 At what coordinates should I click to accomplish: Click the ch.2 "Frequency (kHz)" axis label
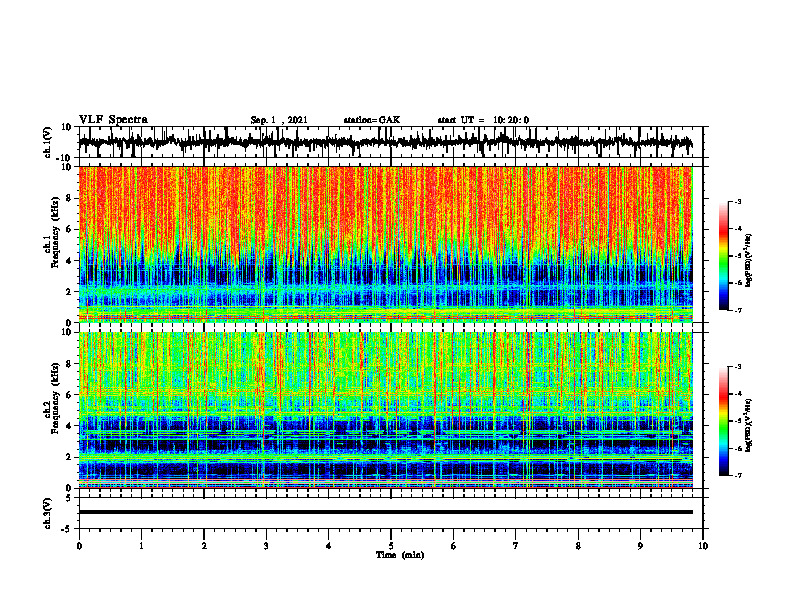pyautogui.click(x=55, y=398)
